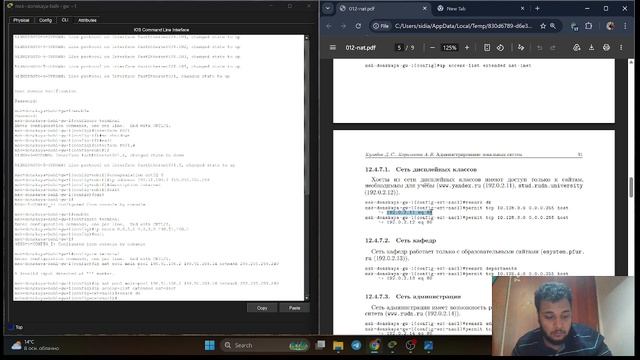The image size is (640, 360).
Task: Click inside the IOS command line terminal
Action: point(159,168)
